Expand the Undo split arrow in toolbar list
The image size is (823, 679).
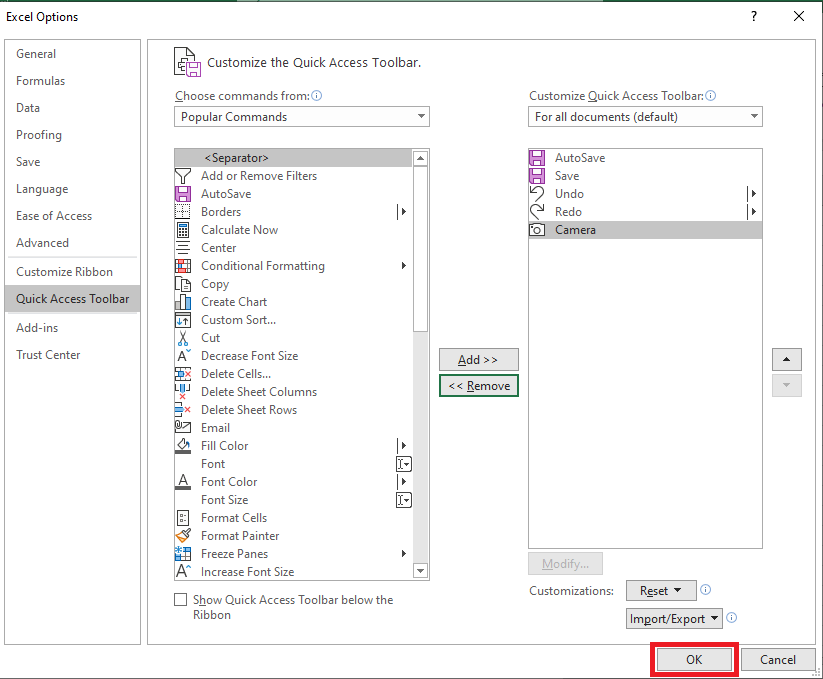click(753, 194)
